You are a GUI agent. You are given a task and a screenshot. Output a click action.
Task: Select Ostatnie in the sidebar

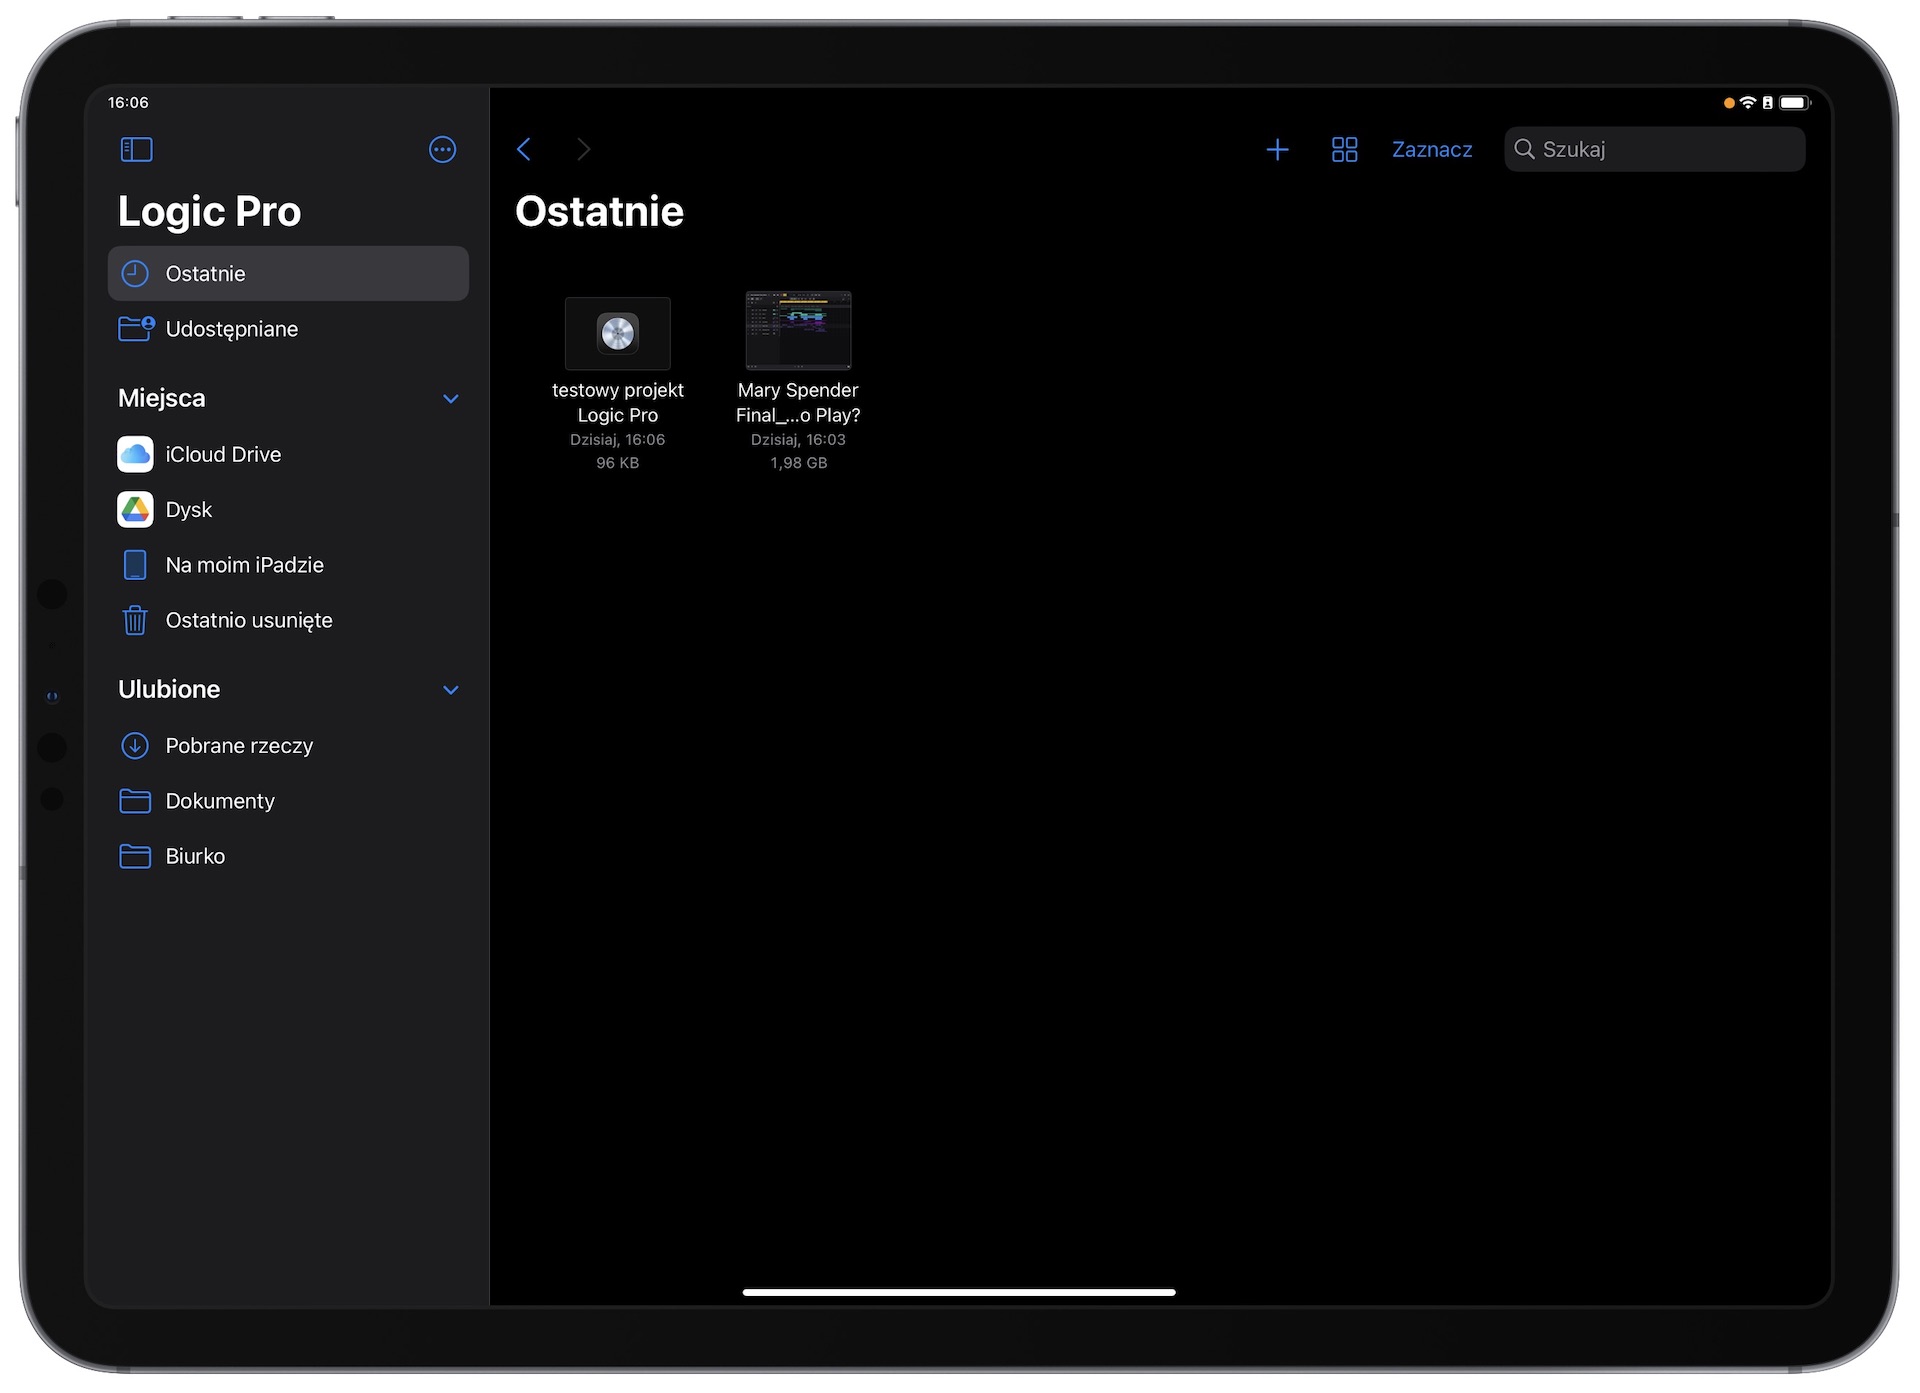[288, 274]
